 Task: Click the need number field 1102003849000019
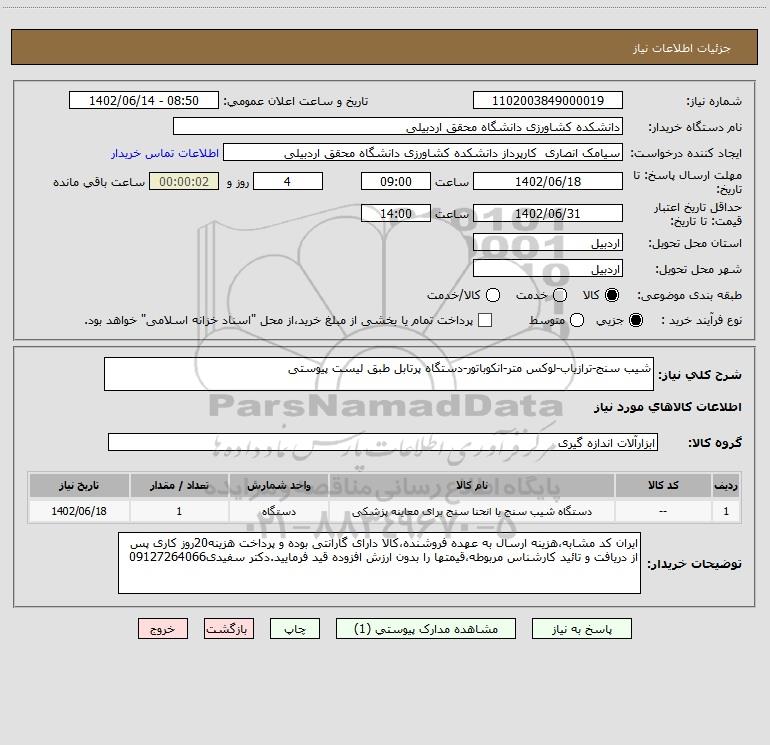[x=548, y=101]
